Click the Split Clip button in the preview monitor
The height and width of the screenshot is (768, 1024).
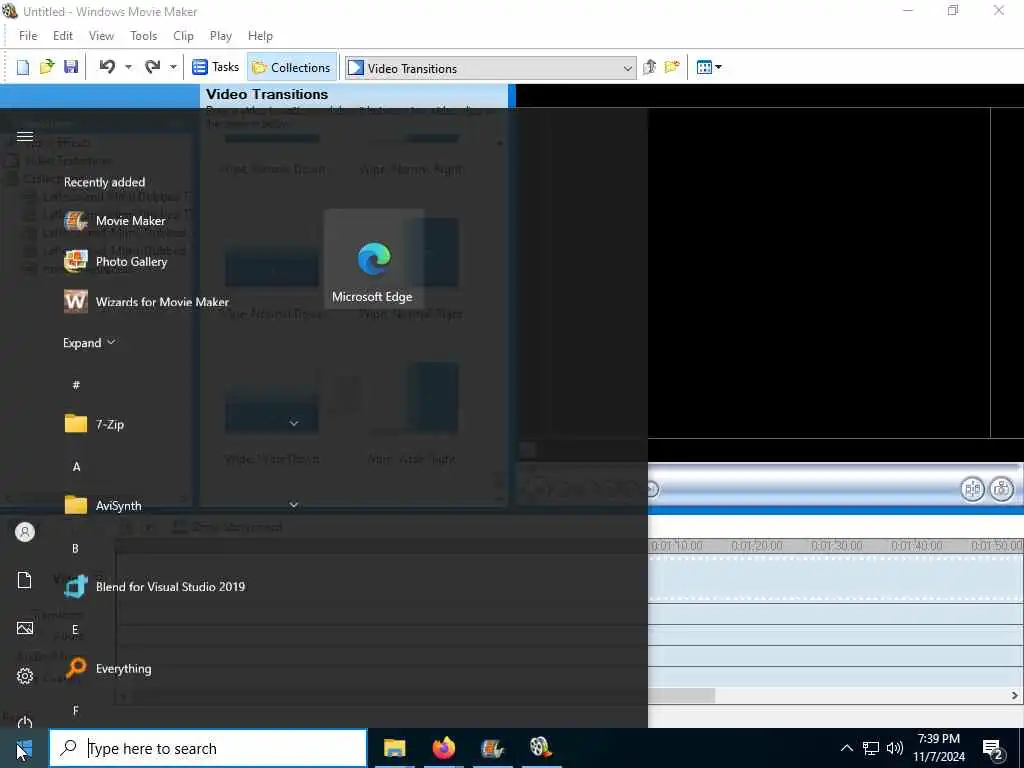(x=972, y=488)
